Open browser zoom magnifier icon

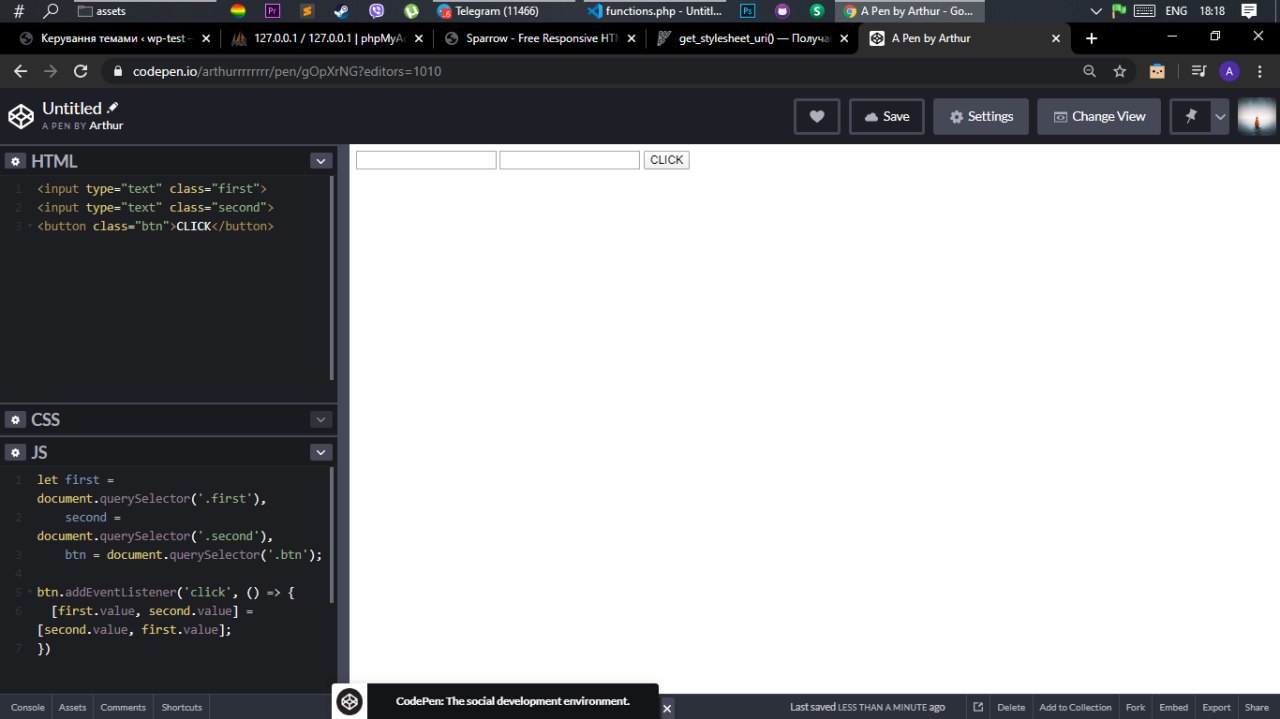coord(1089,71)
